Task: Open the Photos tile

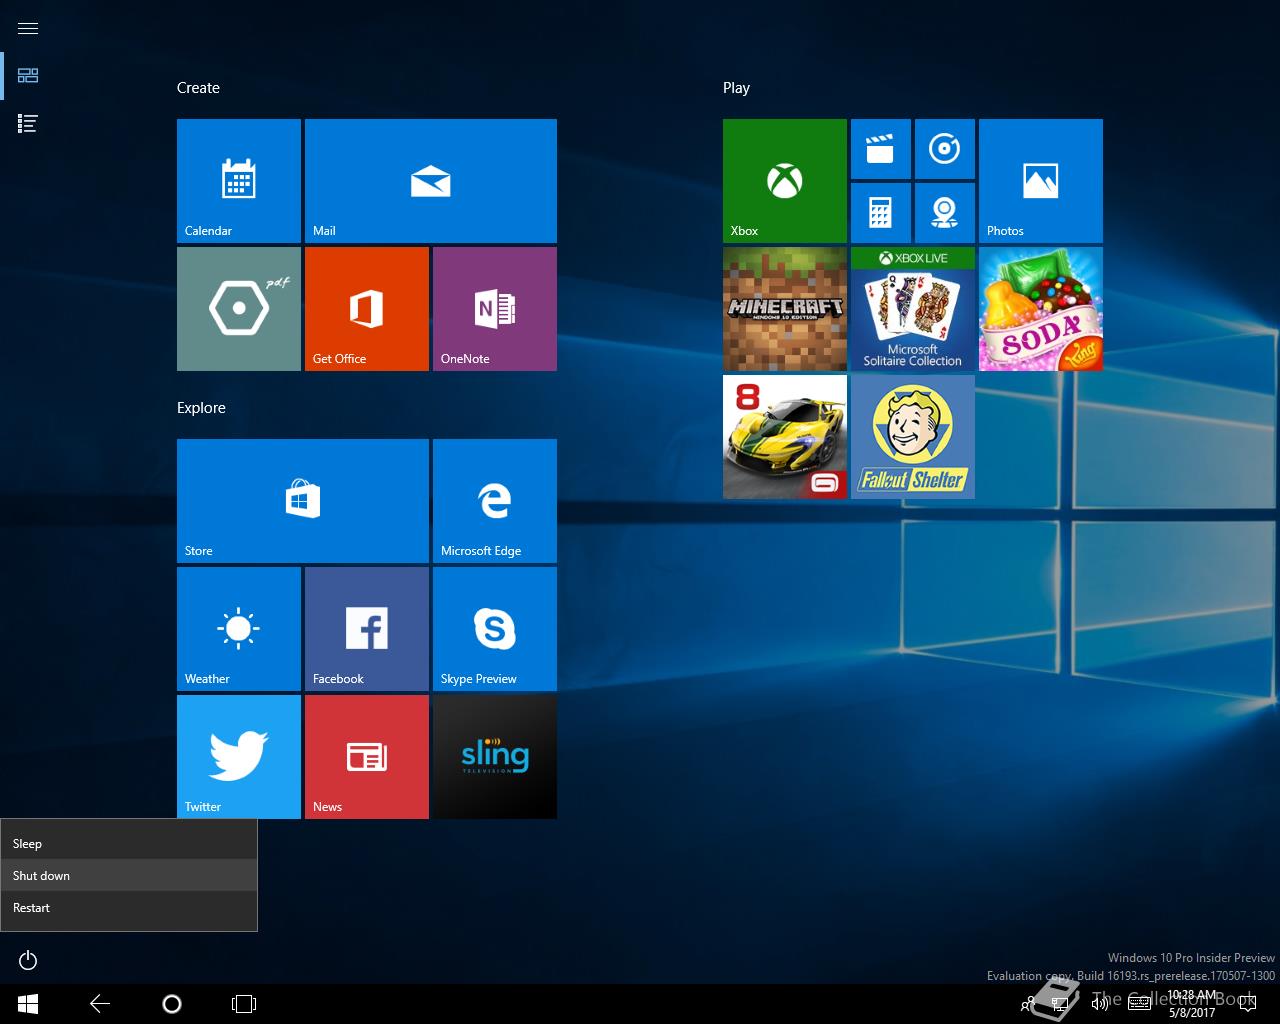Action: tap(1041, 181)
